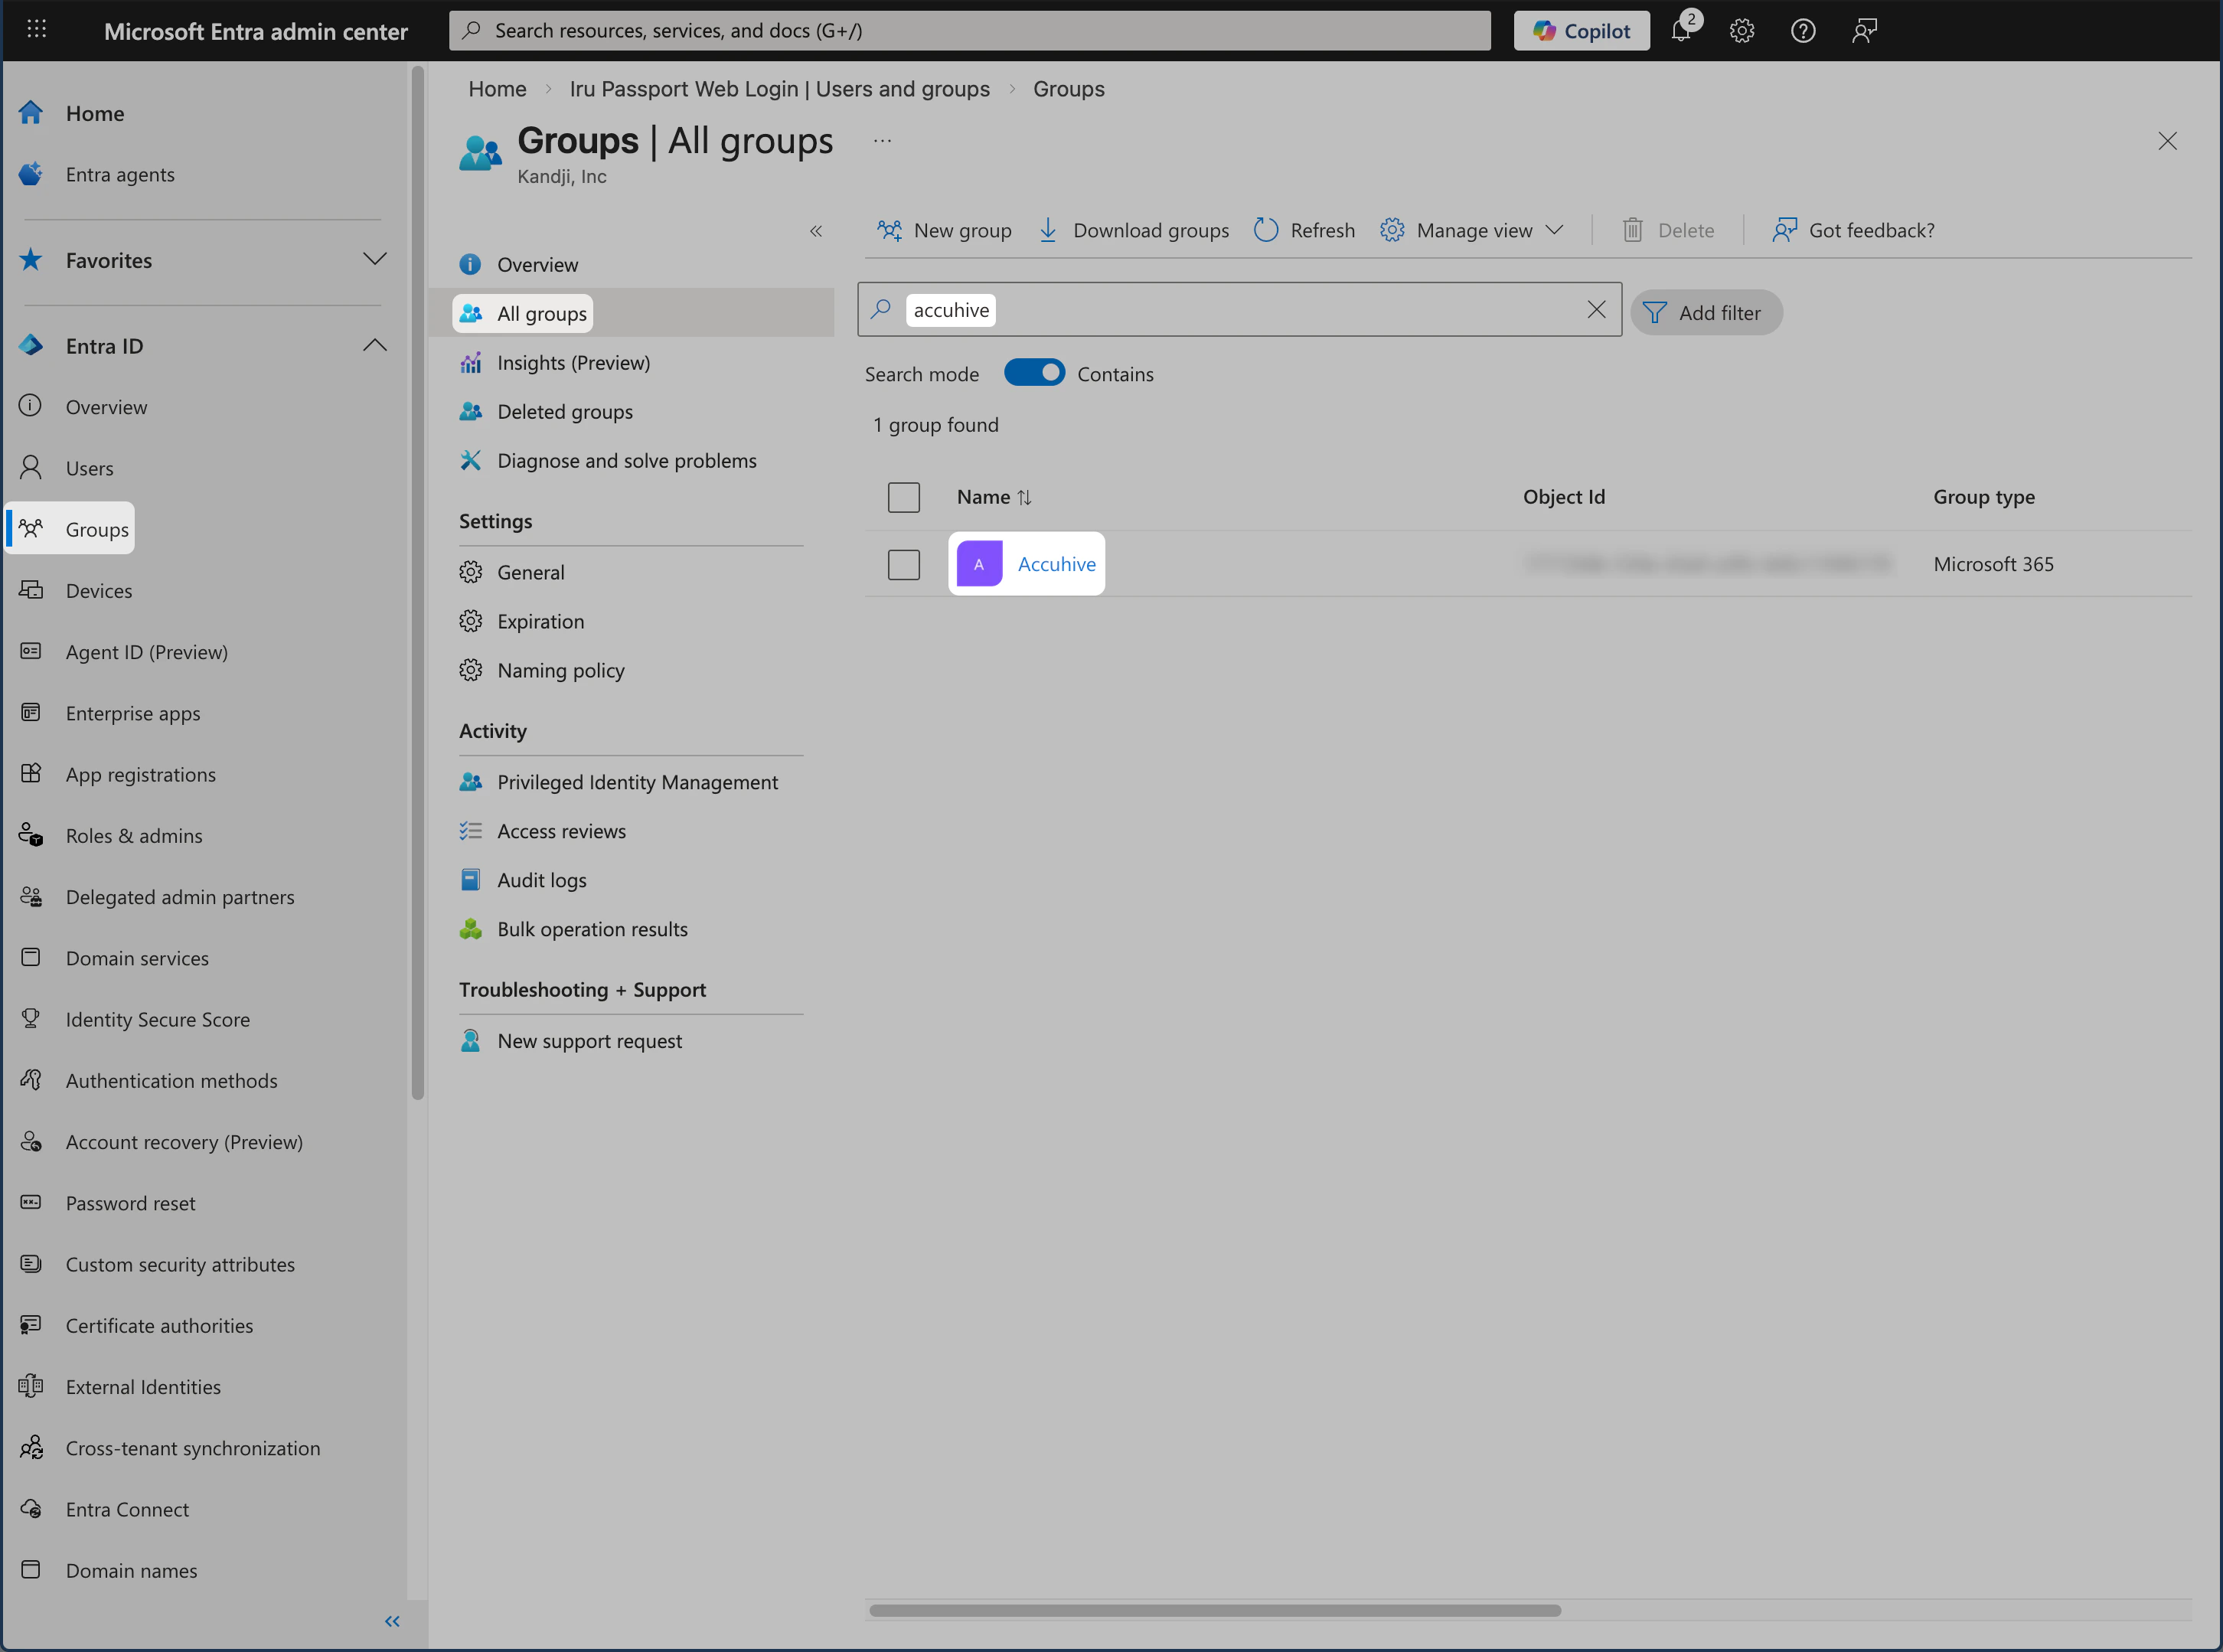This screenshot has height=1652, width=2223.
Task: Select Devices in the left sidebar
Action: click(x=99, y=590)
